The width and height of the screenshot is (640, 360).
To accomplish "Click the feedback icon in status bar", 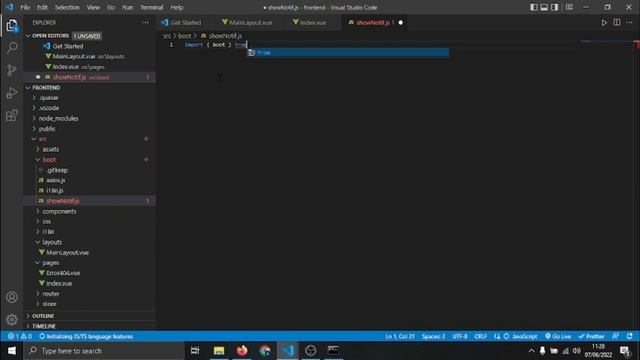I will pos(615,336).
